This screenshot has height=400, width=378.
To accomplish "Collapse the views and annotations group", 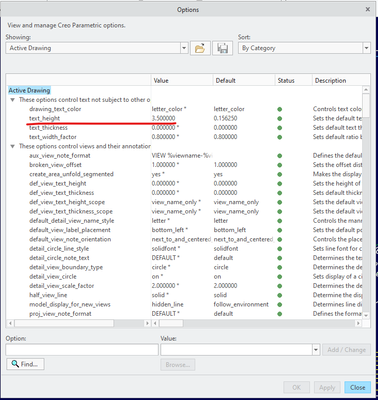I will click(x=12, y=146).
